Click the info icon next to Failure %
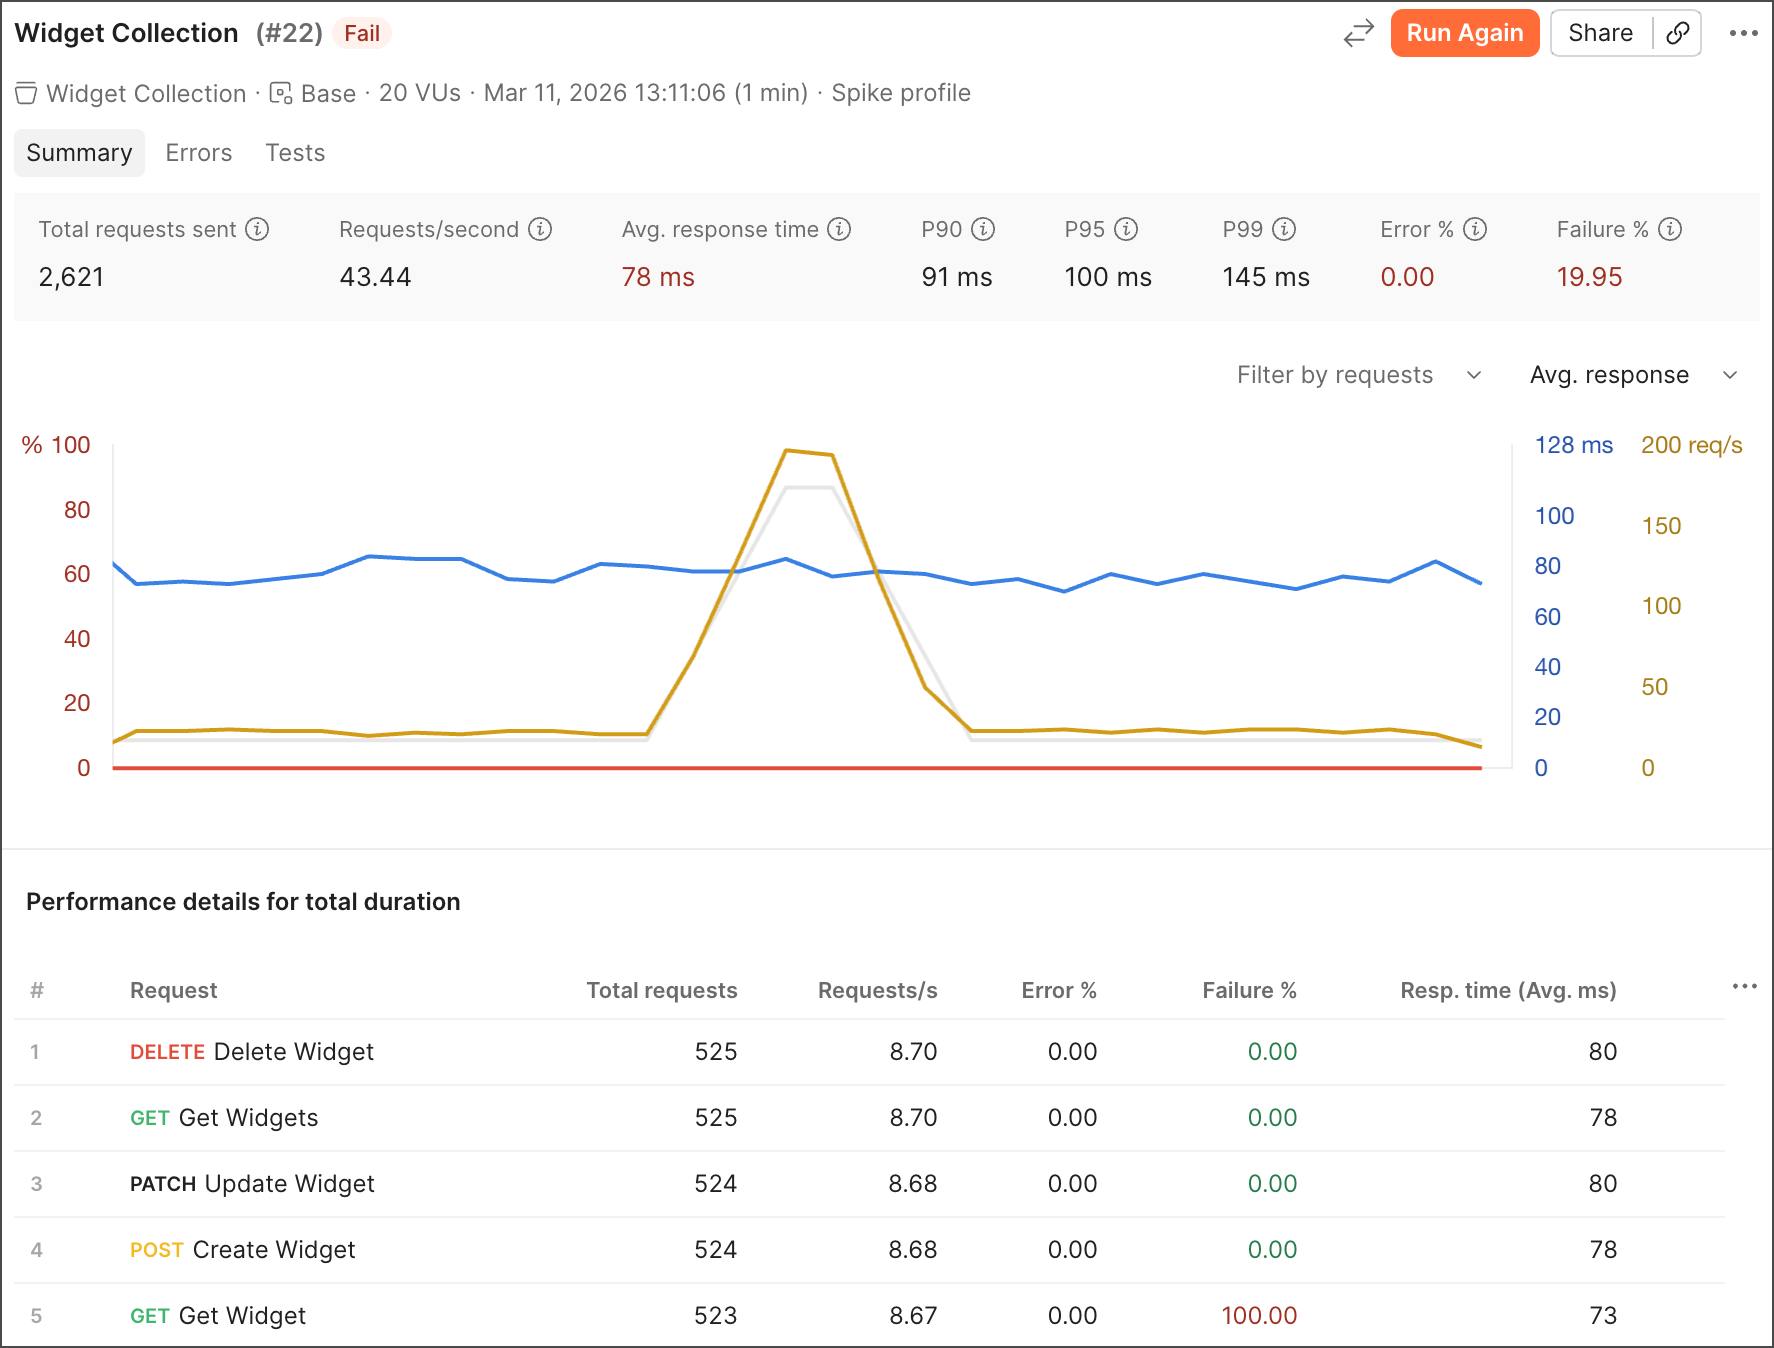1774x1348 pixels. click(1668, 229)
